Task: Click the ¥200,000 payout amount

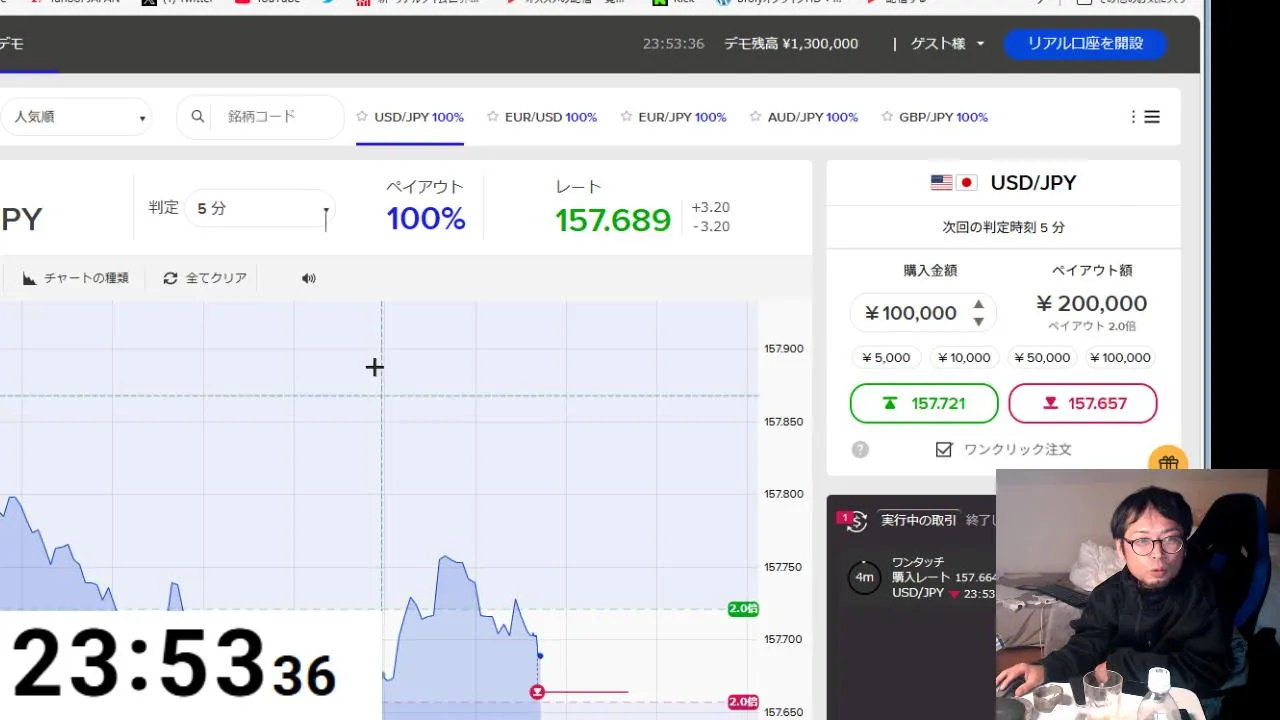Action: 1091,304
